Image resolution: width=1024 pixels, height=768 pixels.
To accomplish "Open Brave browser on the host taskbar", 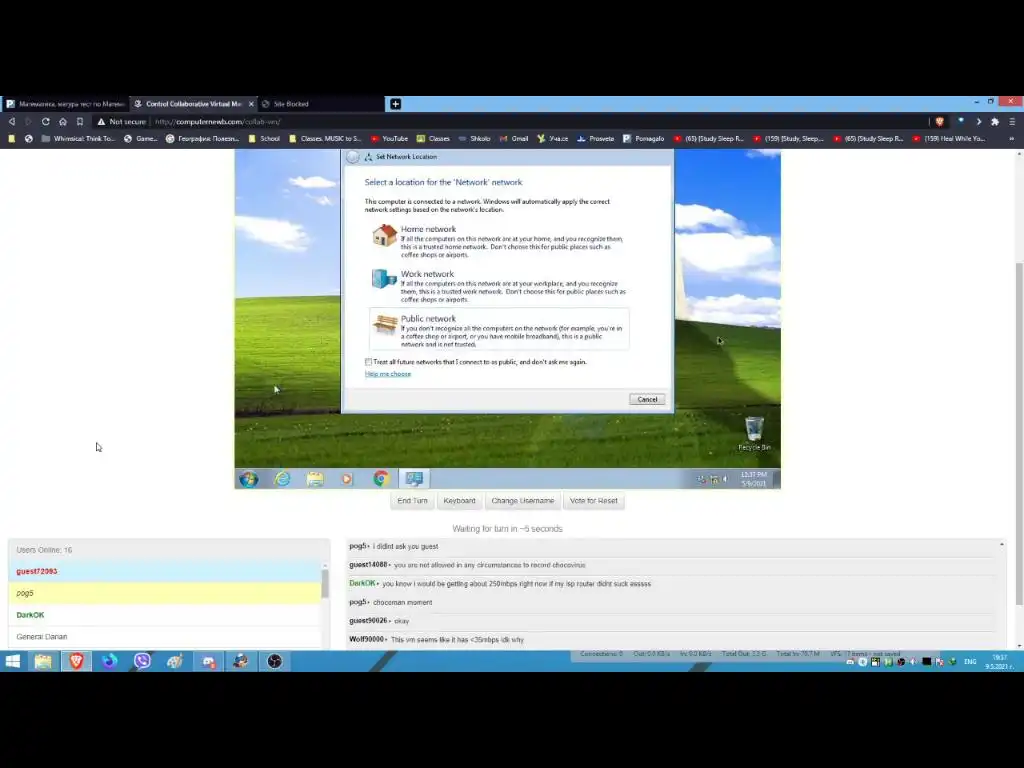I will [76, 662].
